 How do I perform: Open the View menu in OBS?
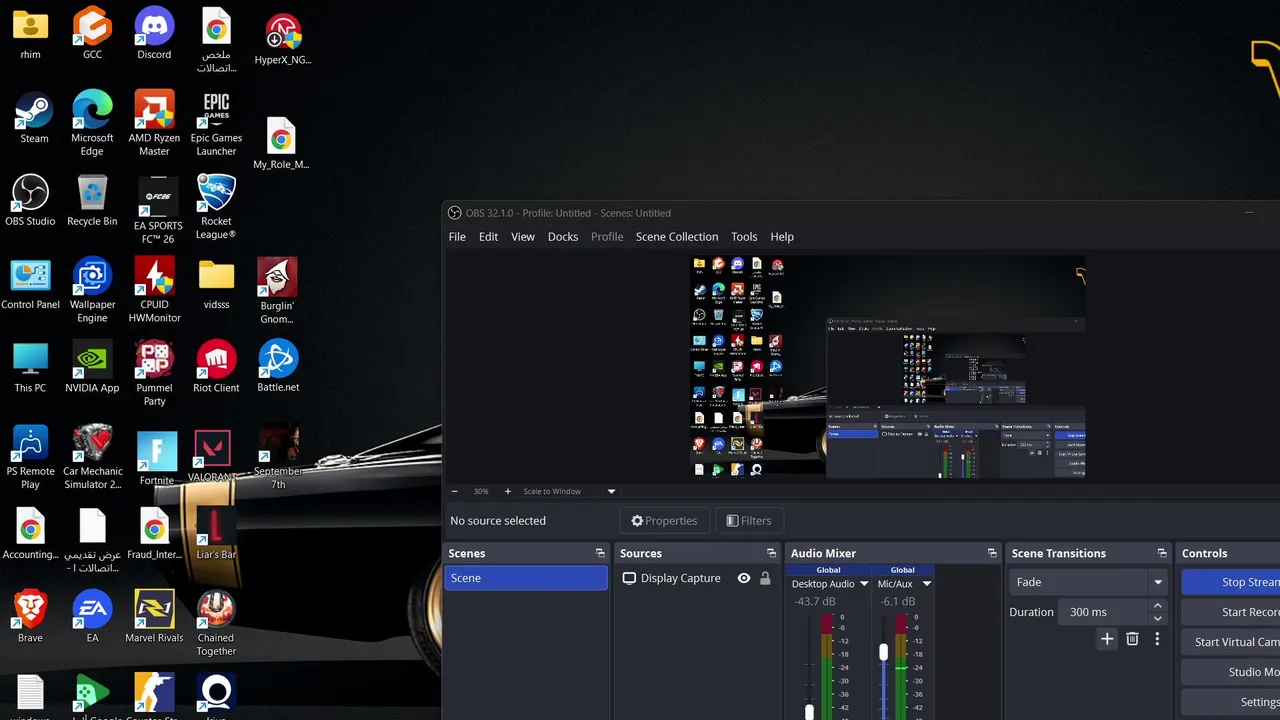coord(523,237)
